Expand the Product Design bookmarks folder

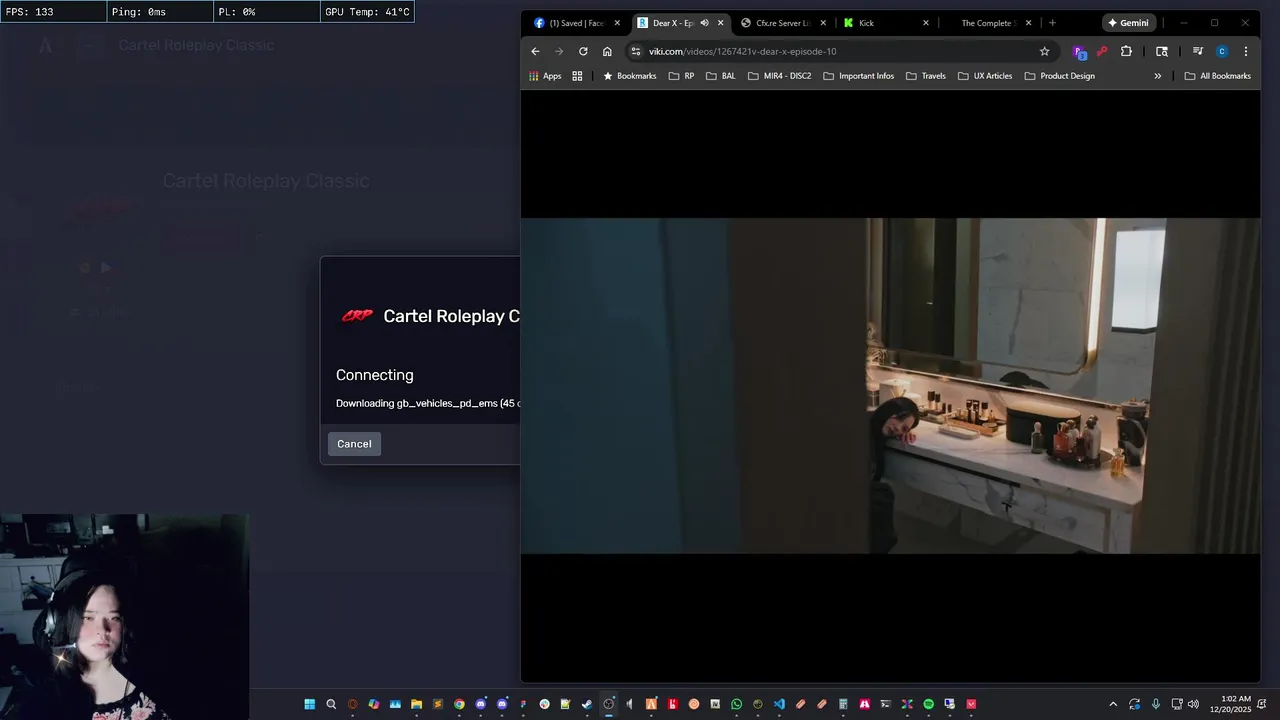[1059, 76]
